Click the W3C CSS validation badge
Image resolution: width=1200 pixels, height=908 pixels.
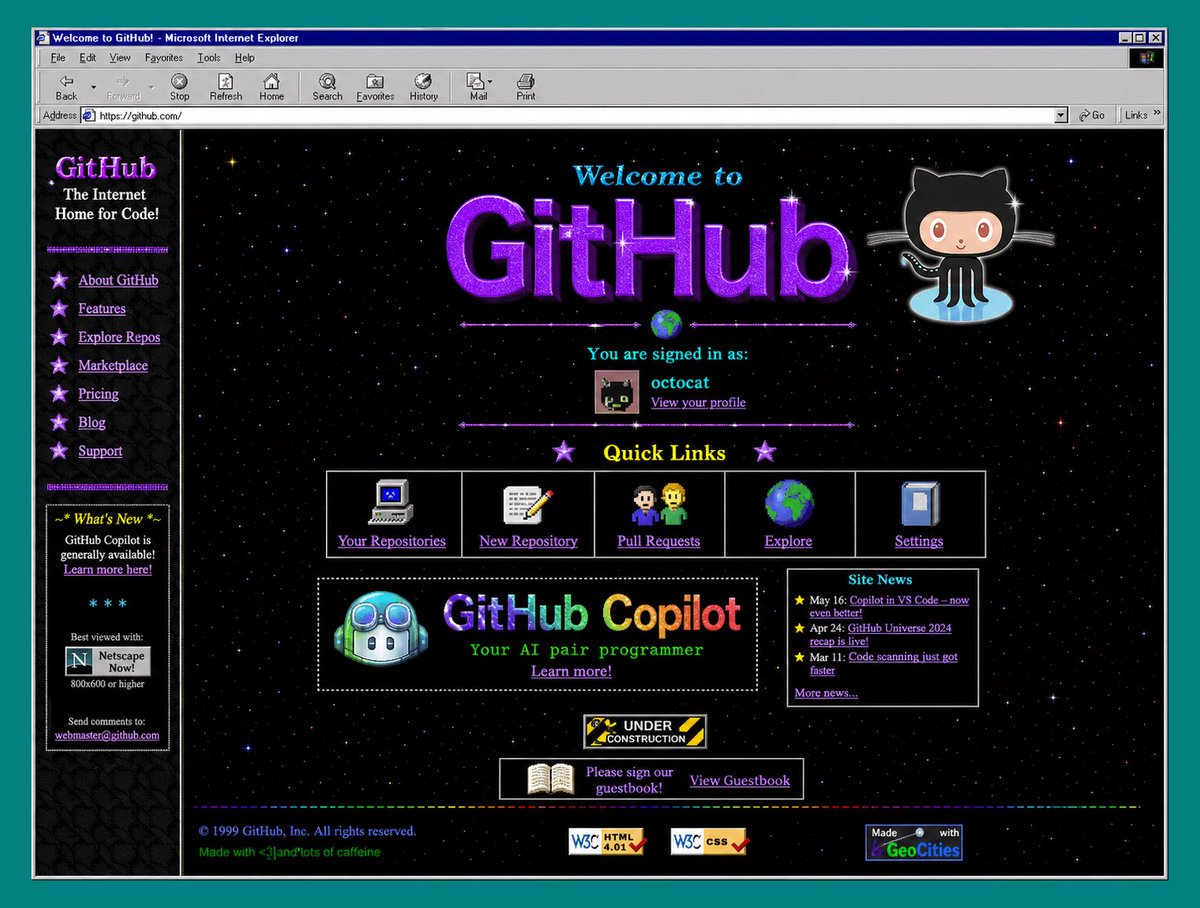[709, 842]
